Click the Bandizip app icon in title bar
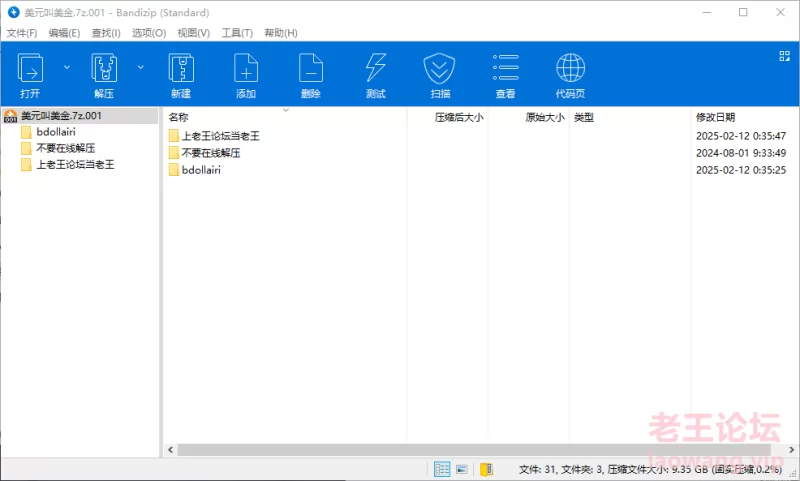The height and width of the screenshot is (481, 800). click(x=14, y=12)
